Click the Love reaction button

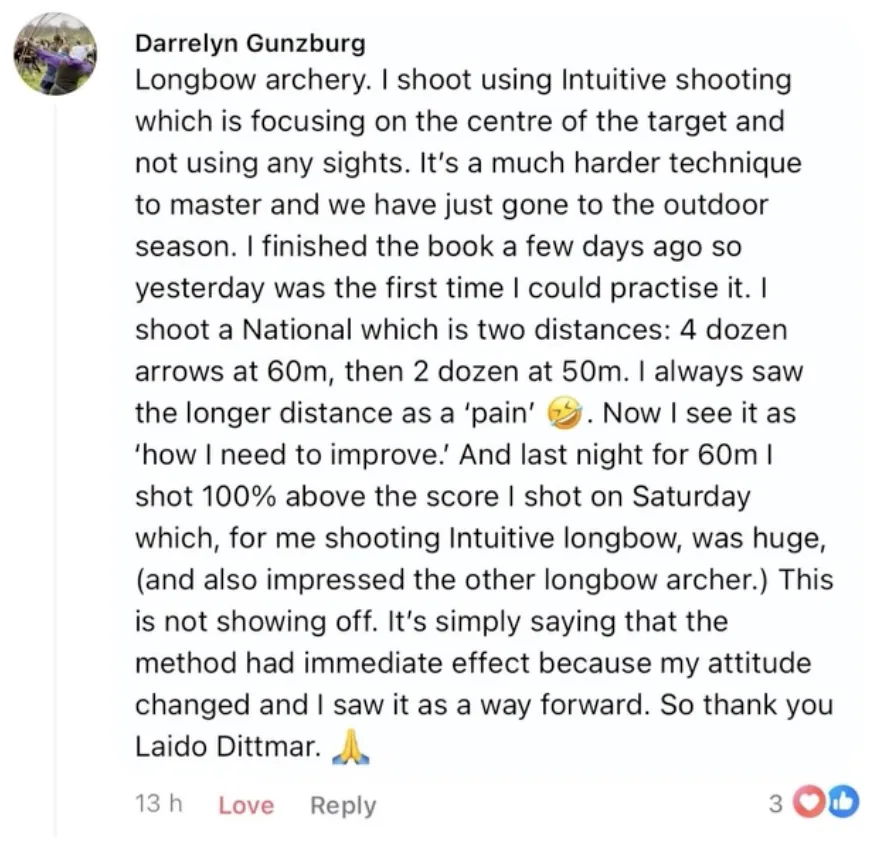246,805
